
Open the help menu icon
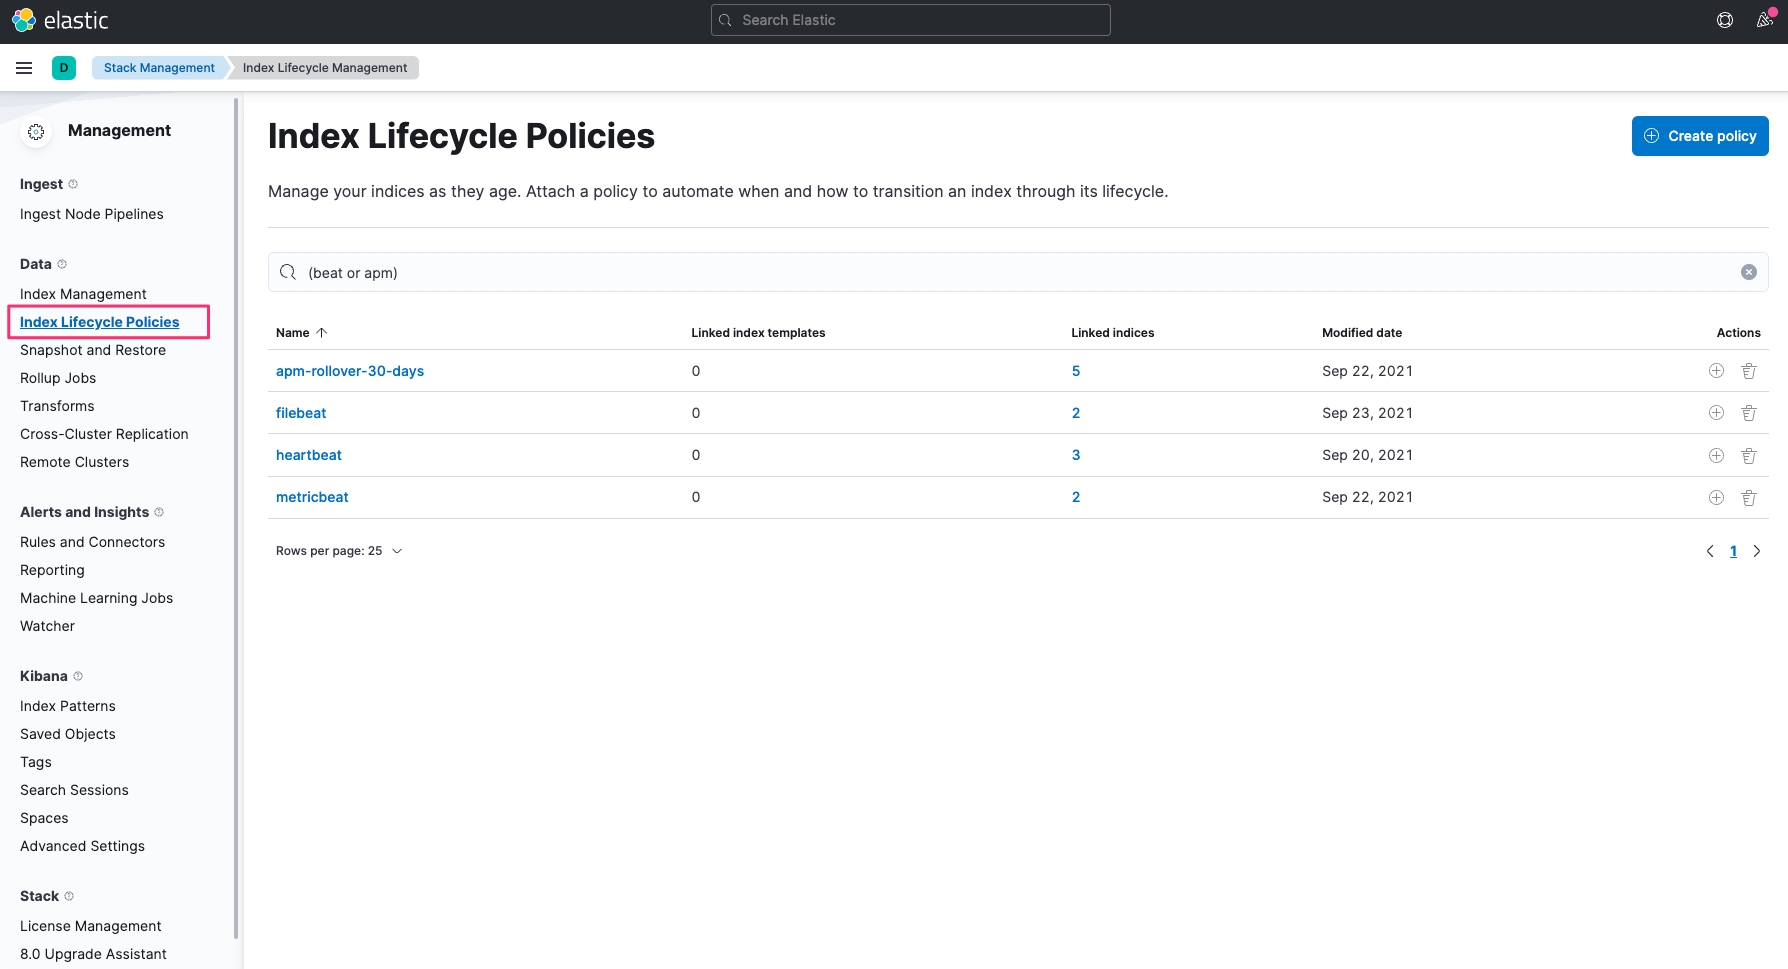pos(1725,20)
